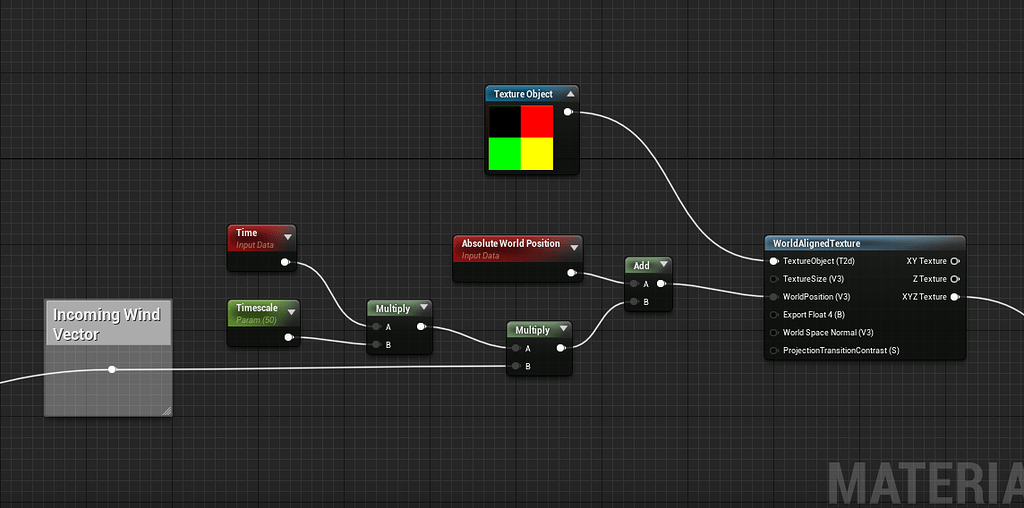This screenshot has width=1024, height=508.
Task: Click the Export Float 4 (B) input pin
Action: [x=774, y=315]
